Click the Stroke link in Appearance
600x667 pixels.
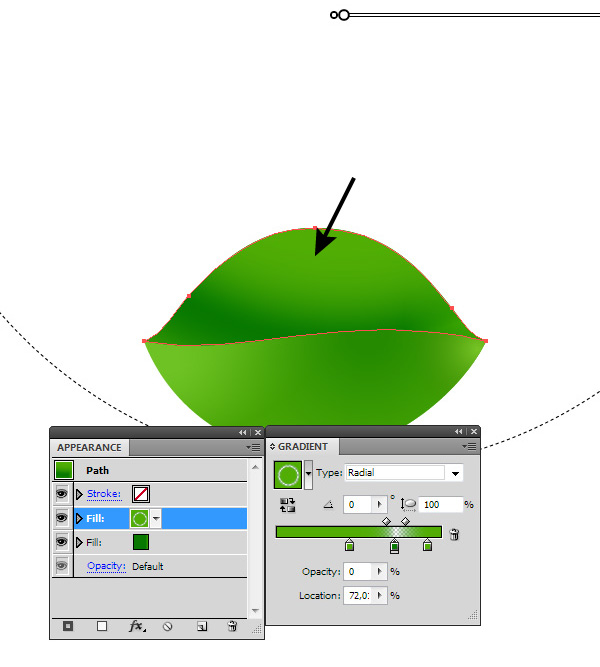[103, 494]
